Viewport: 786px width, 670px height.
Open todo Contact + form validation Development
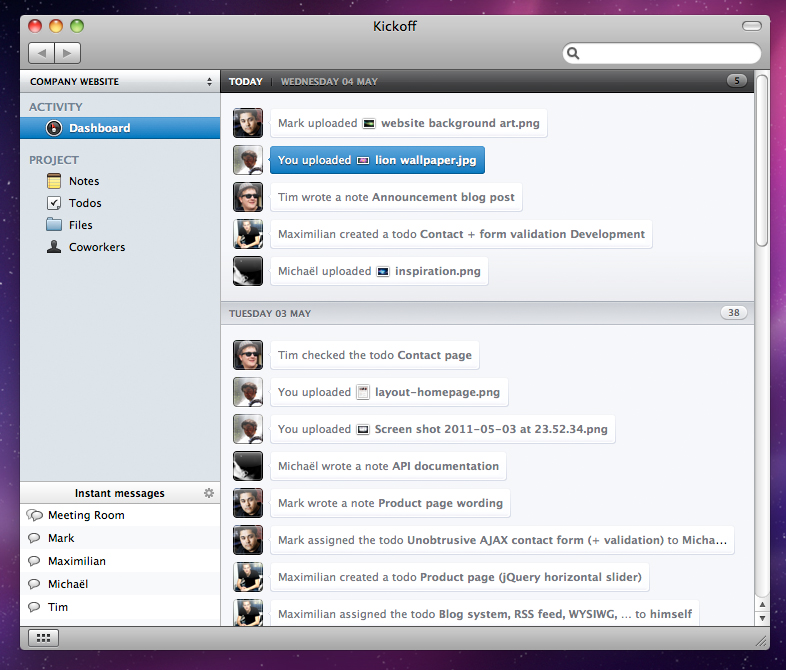point(461,234)
